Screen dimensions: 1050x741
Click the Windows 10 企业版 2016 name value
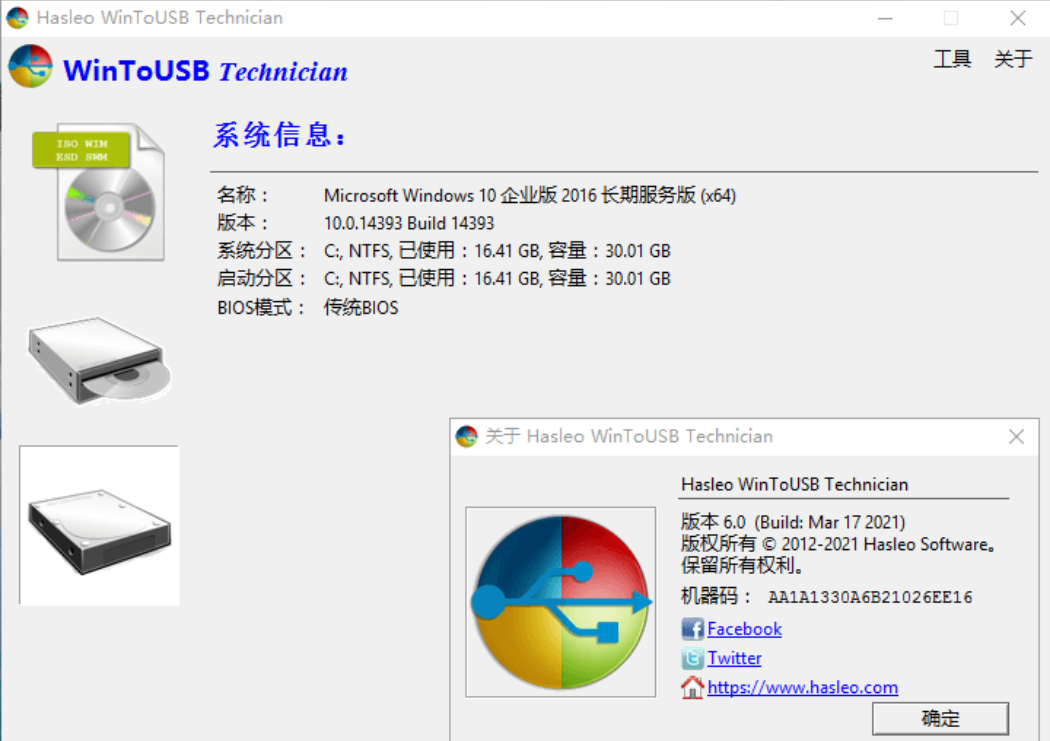pos(530,195)
